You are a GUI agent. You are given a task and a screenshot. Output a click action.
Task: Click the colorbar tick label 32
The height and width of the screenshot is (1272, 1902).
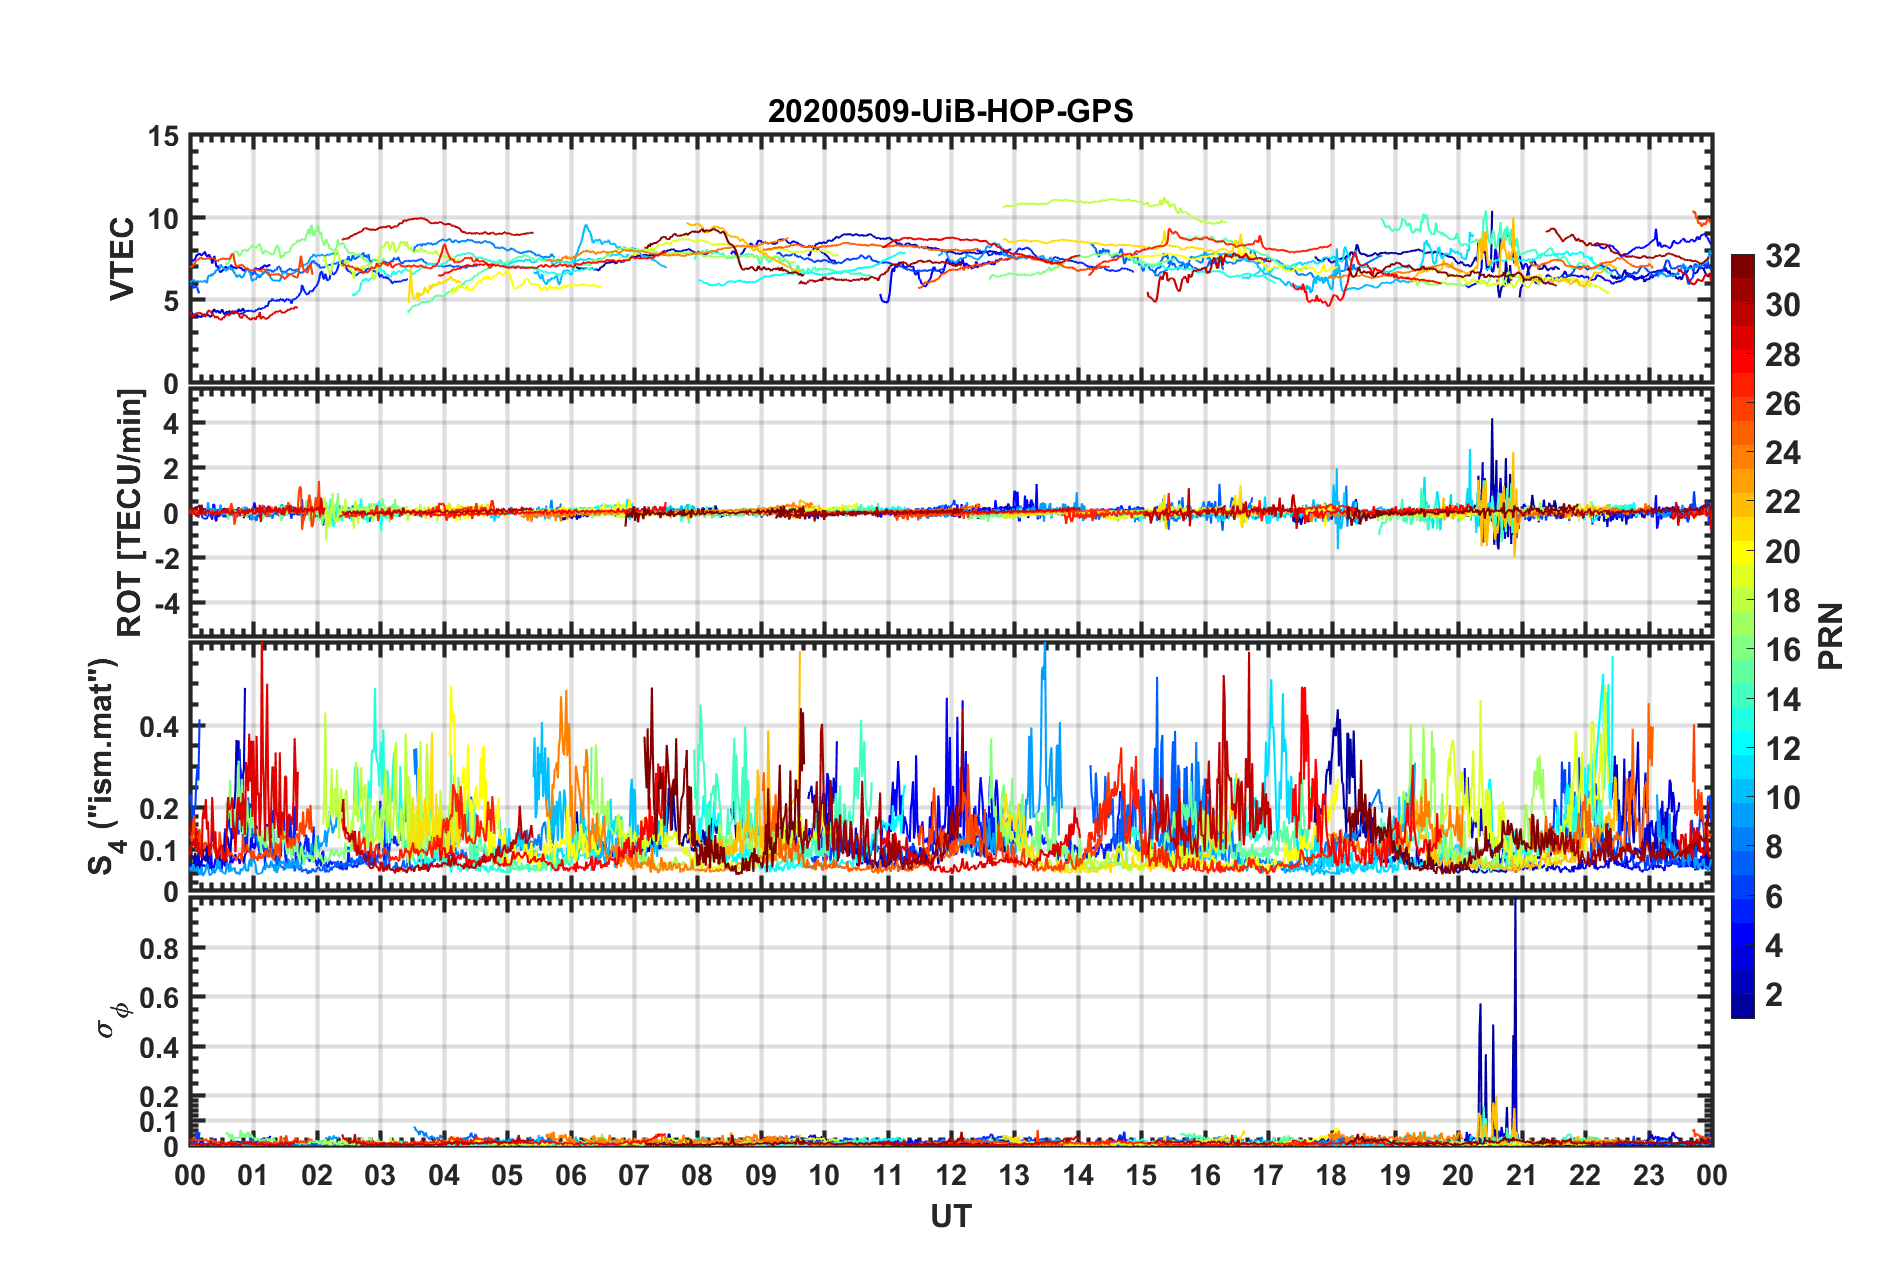pos(1782,256)
